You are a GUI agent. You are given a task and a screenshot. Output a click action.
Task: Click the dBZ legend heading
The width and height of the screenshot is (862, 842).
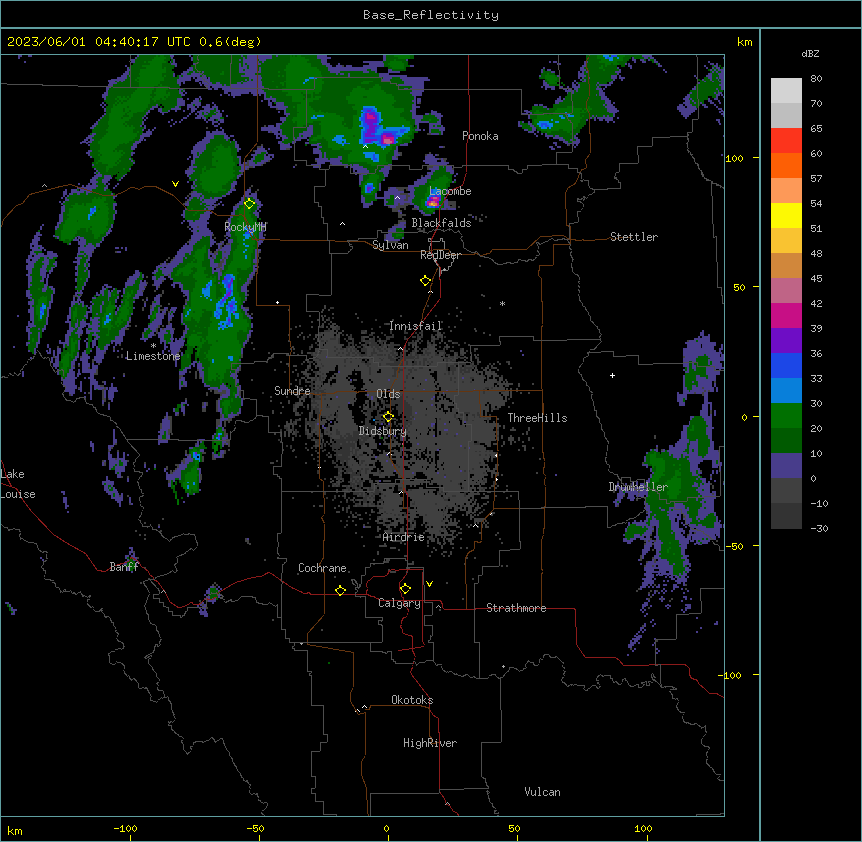(810, 53)
